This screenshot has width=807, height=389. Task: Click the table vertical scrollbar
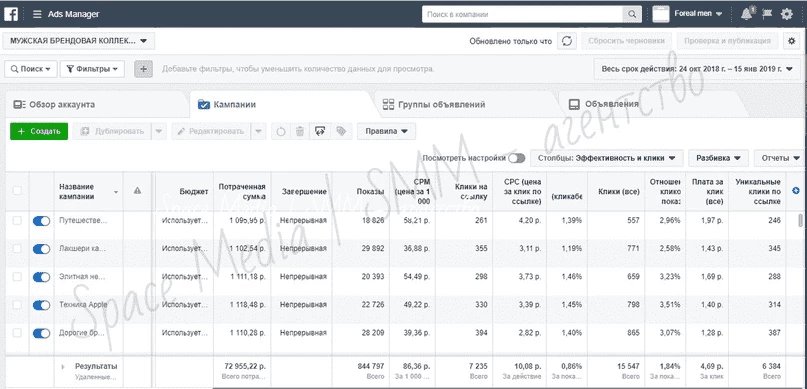click(800, 220)
